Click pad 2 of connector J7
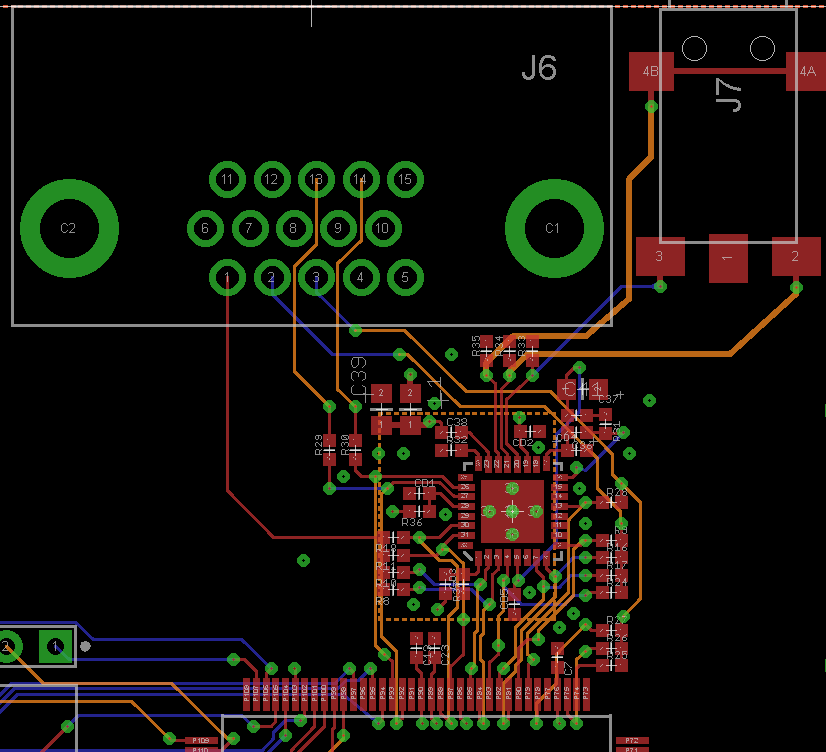Viewport: 826px width, 752px height. (x=795, y=257)
